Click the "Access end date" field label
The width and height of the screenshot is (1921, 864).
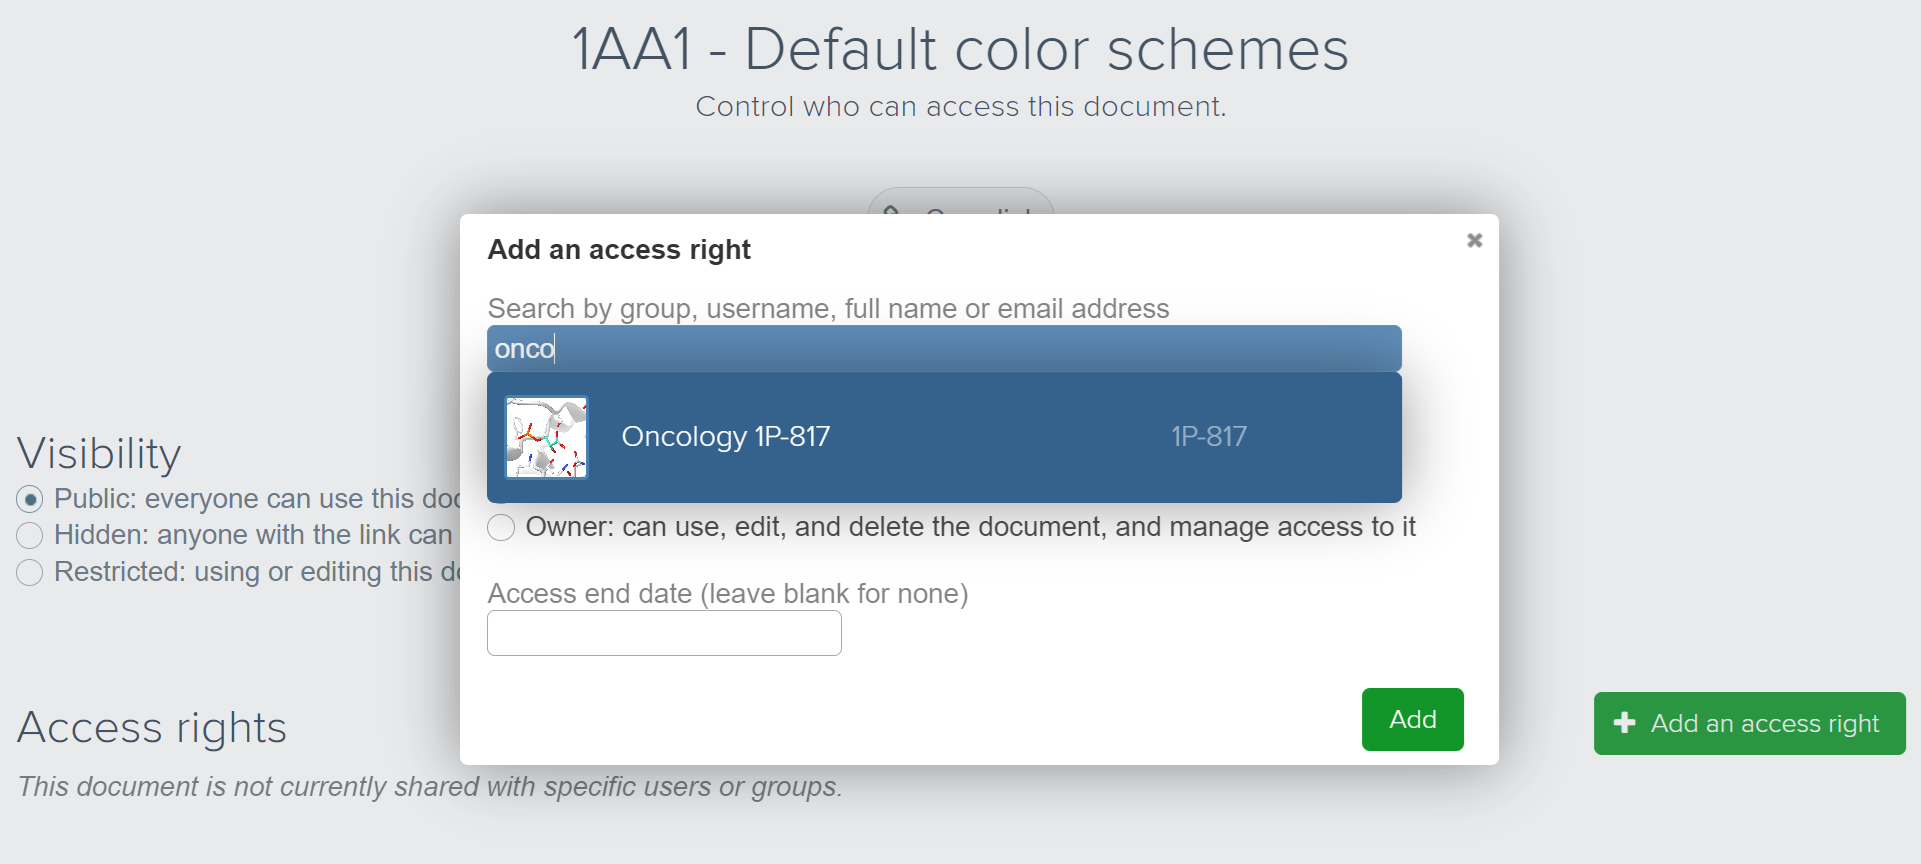pos(727,594)
